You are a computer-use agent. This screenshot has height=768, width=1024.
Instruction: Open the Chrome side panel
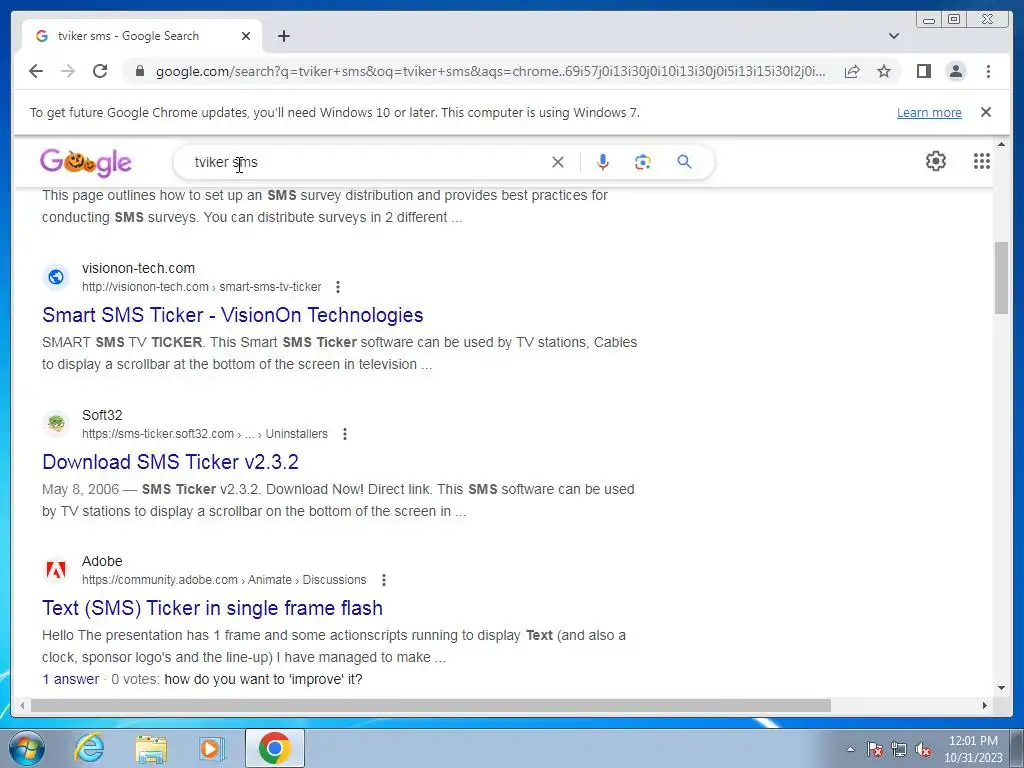pyautogui.click(x=923, y=71)
